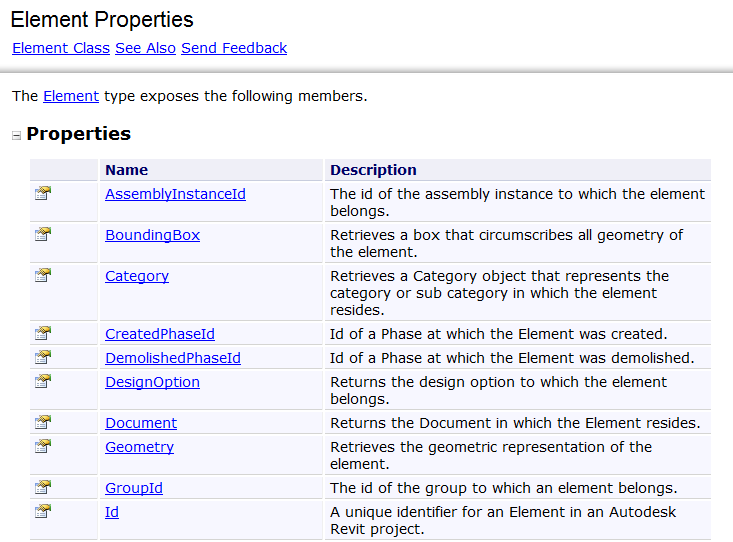Click the property icon beside BoundingBox
733x542 pixels.
click(43, 234)
